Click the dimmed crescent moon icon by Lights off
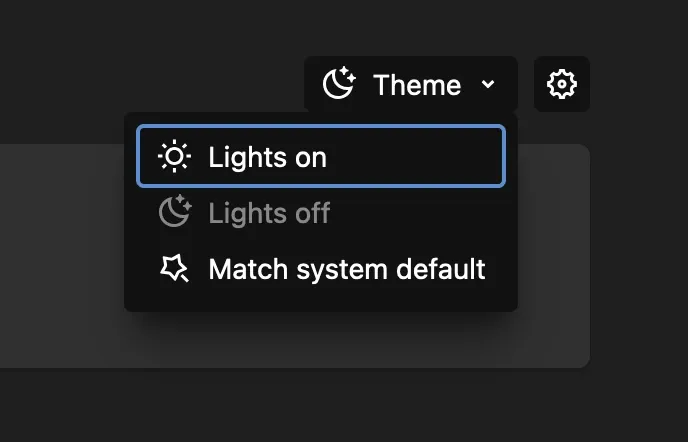This screenshot has height=442, width=688. [x=175, y=212]
